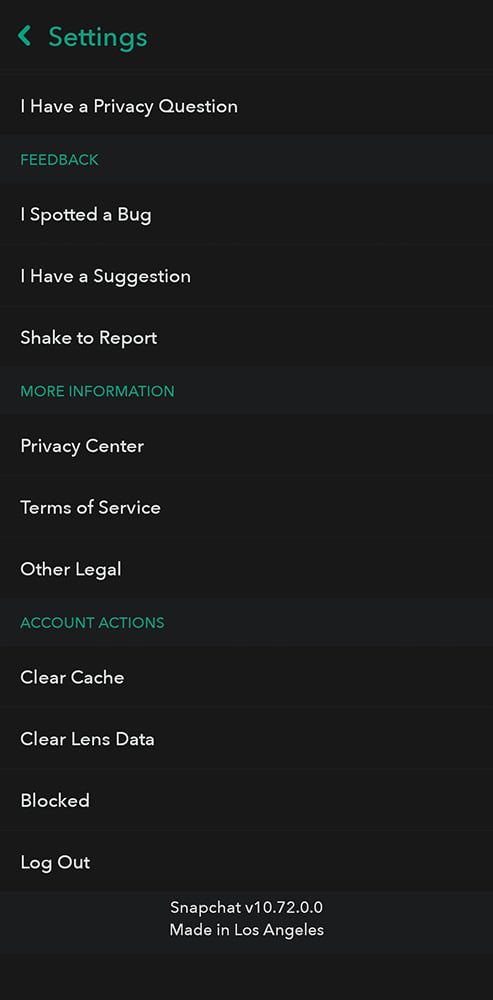Open I Have a Privacy Question
The height and width of the screenshot is (1000, 493).
(x=246, y=106)
